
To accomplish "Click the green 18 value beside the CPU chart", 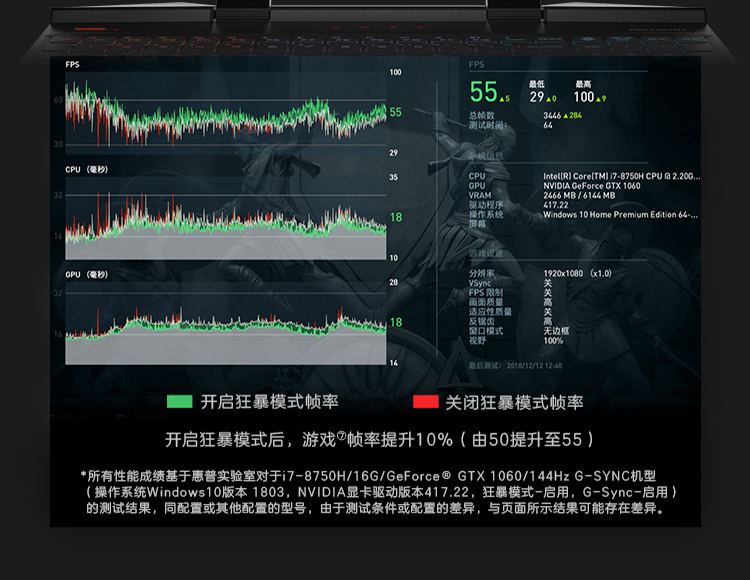I will coord(396,218).
